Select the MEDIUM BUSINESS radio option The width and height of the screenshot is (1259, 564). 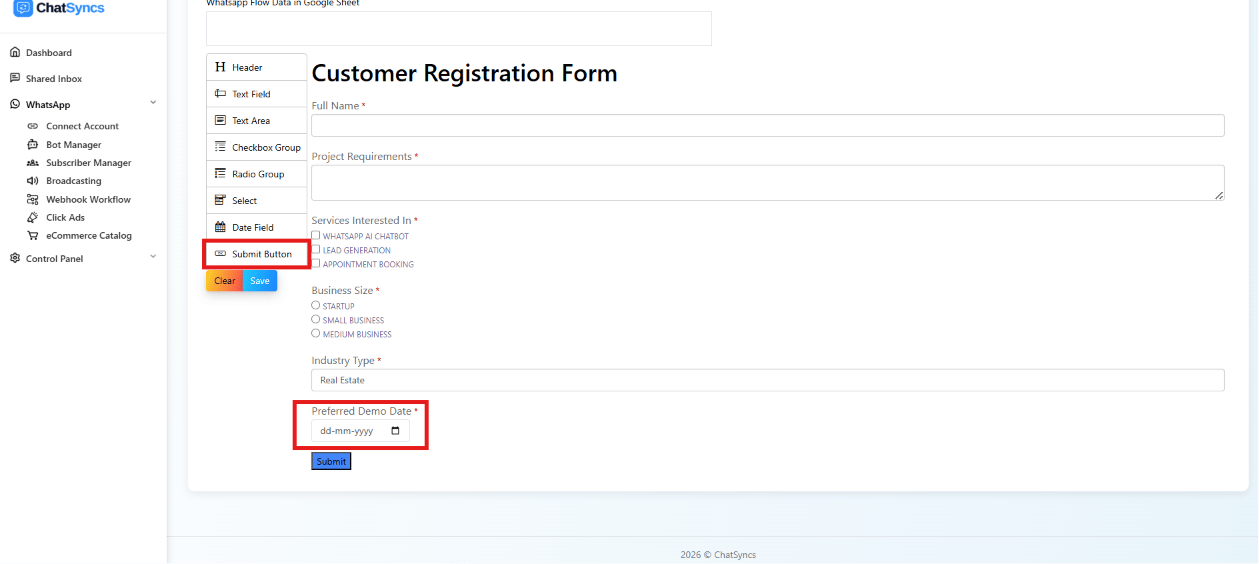coord(316,333)
